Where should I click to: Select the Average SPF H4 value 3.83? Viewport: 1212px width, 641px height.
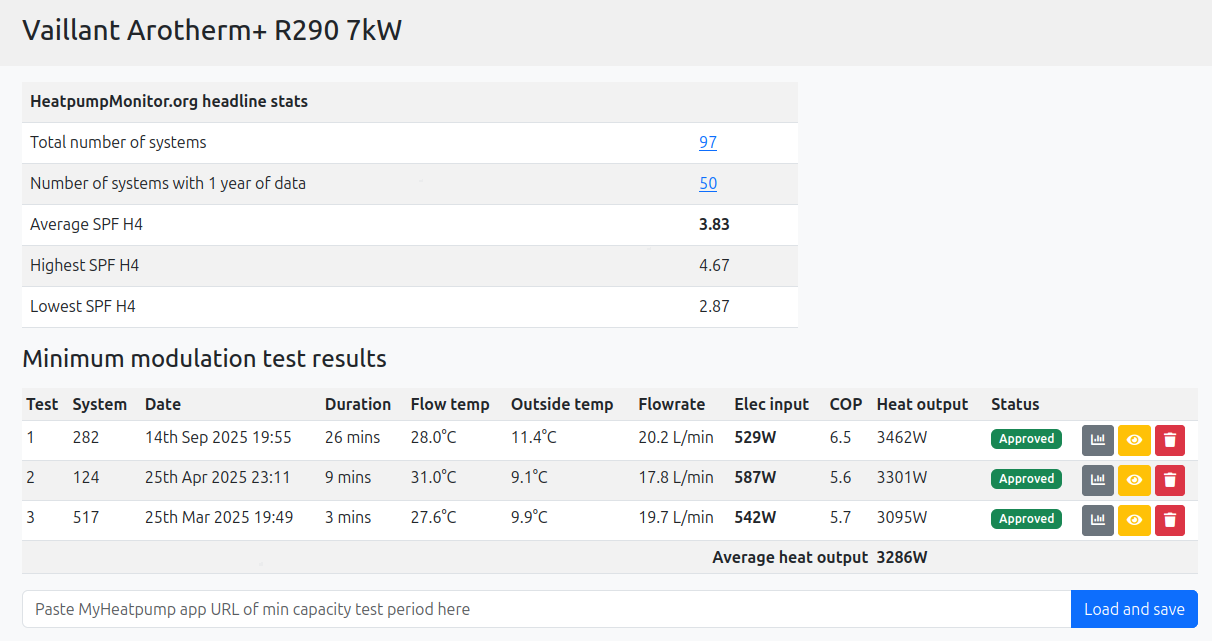714,225
